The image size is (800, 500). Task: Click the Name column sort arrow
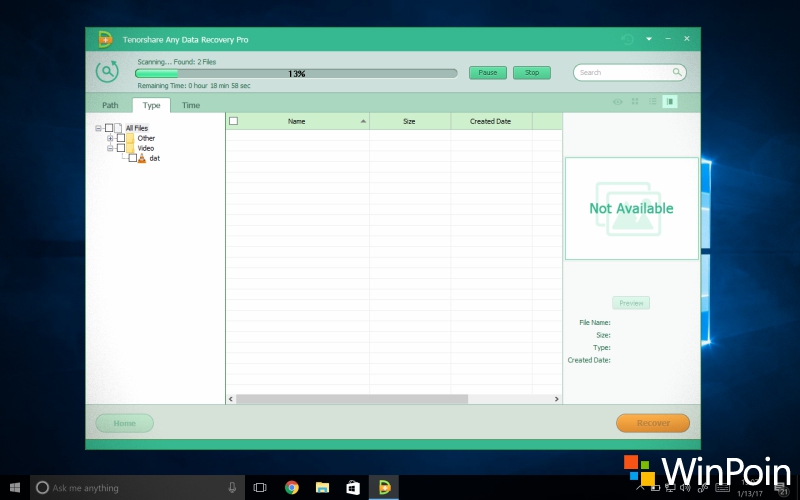point(363,121)
